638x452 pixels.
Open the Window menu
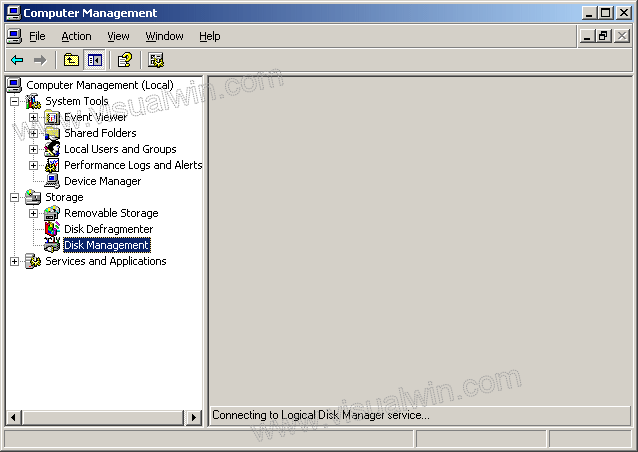click(x=164, y=36)
